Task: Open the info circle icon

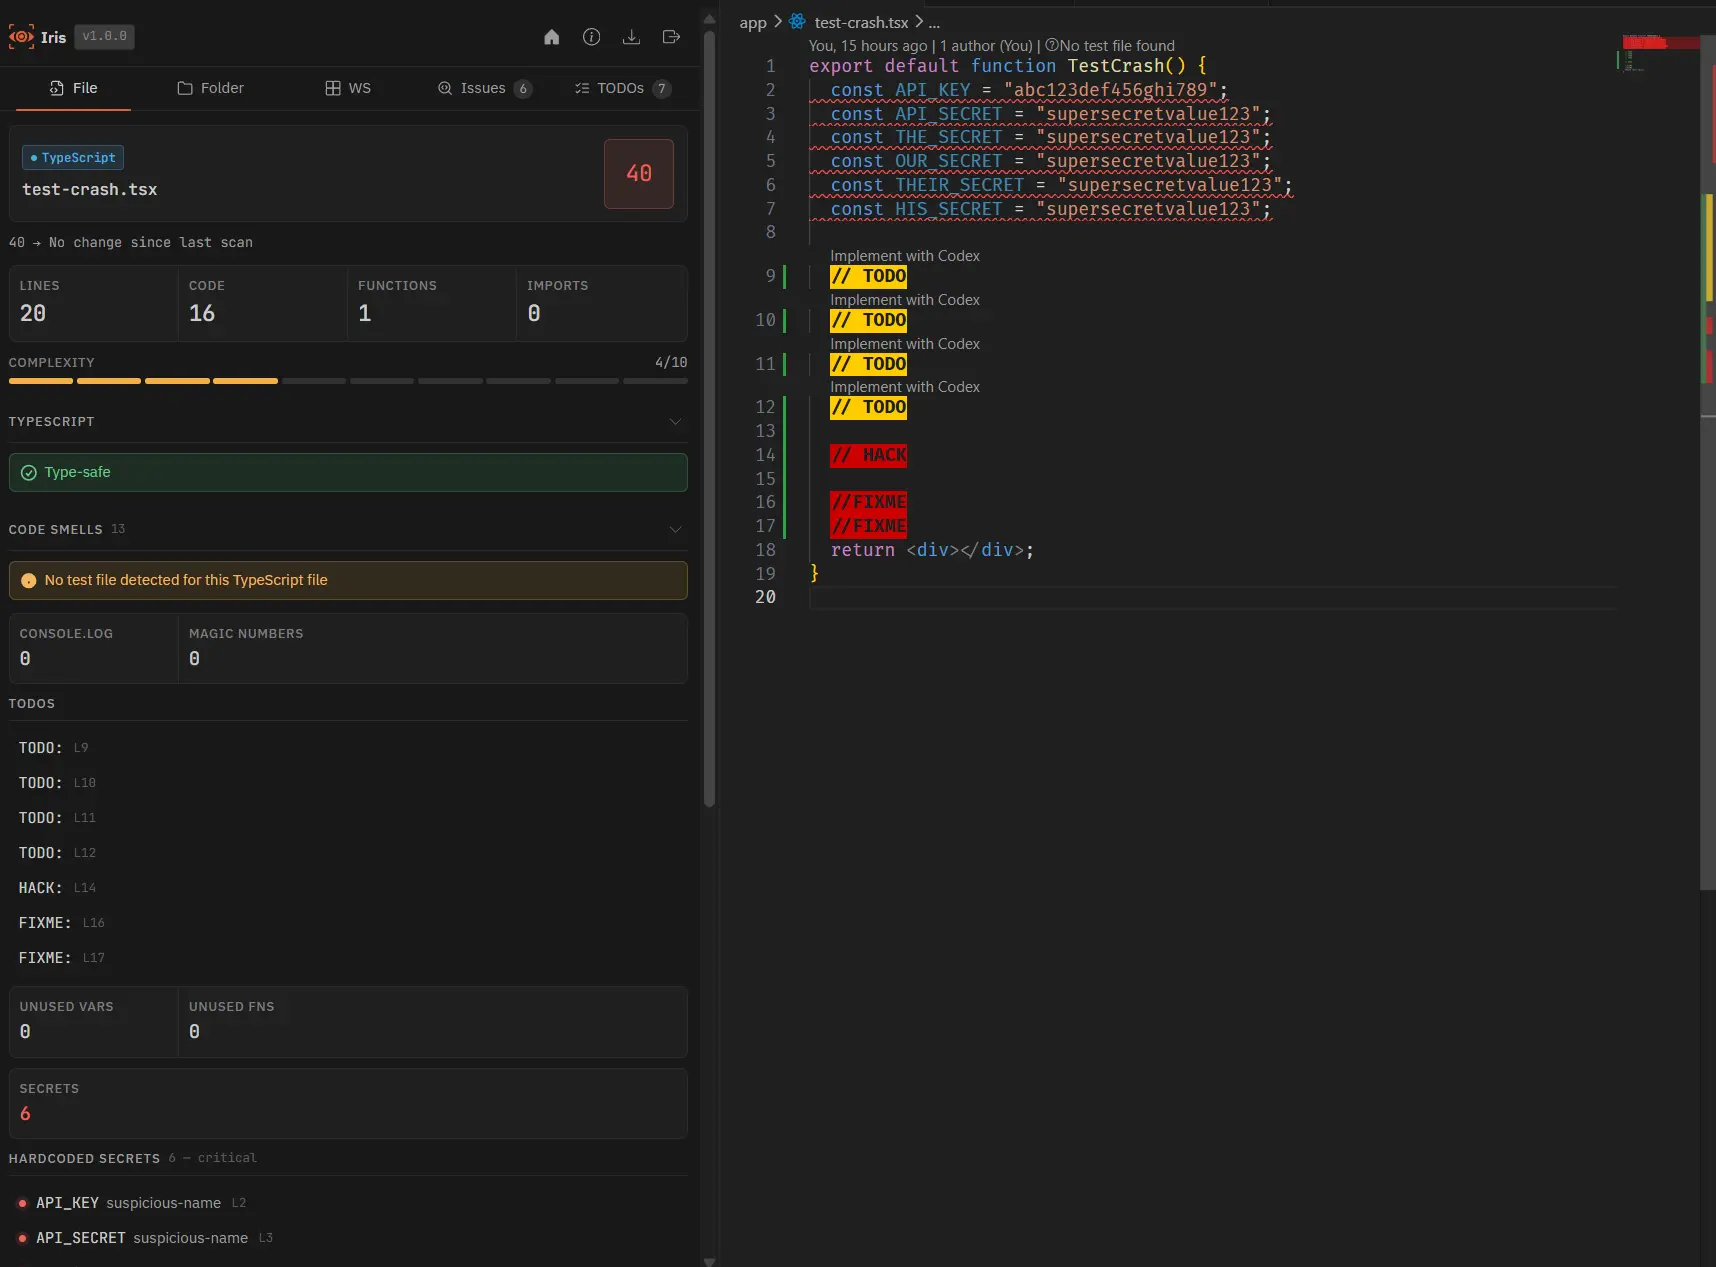Action: click(x=592, y=37)
